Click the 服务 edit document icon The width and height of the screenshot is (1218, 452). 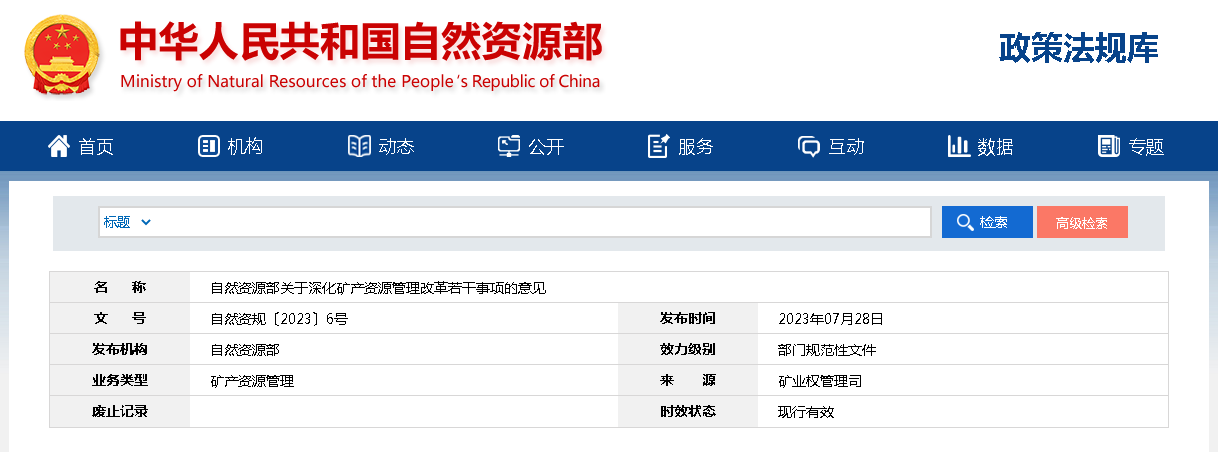click(658, 146)
